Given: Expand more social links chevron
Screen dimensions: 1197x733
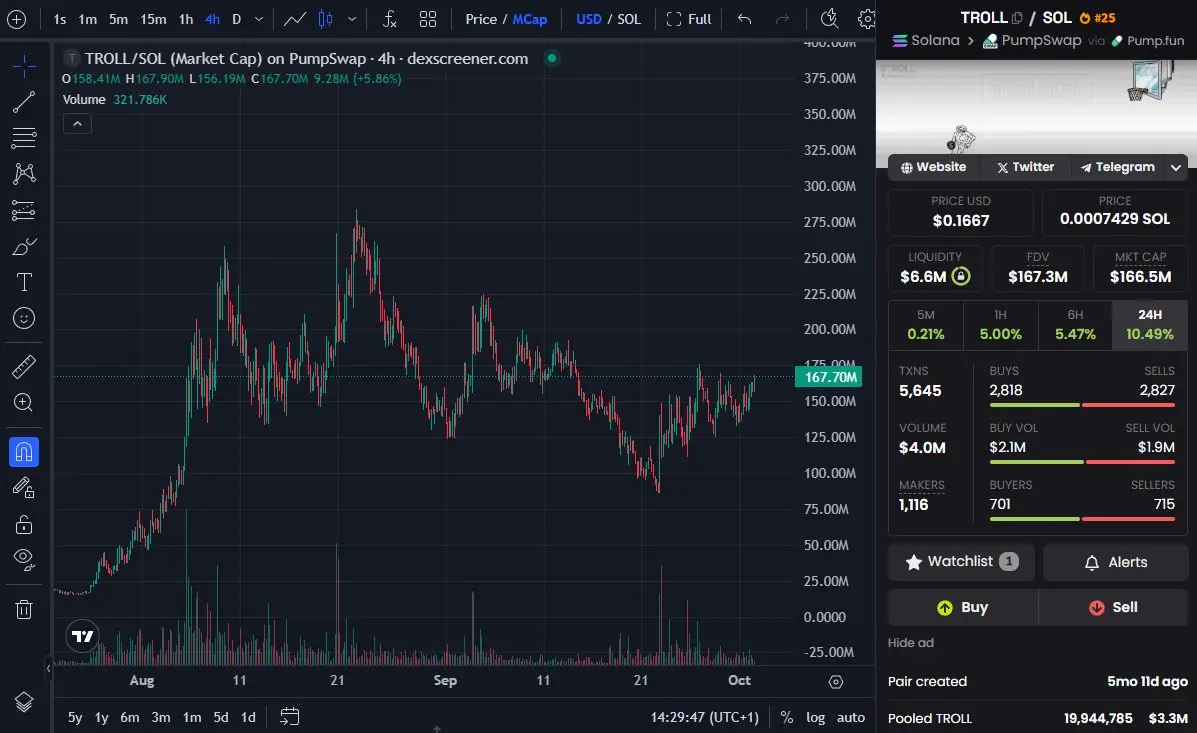Looking at the screenshot, I should 1176,167.
